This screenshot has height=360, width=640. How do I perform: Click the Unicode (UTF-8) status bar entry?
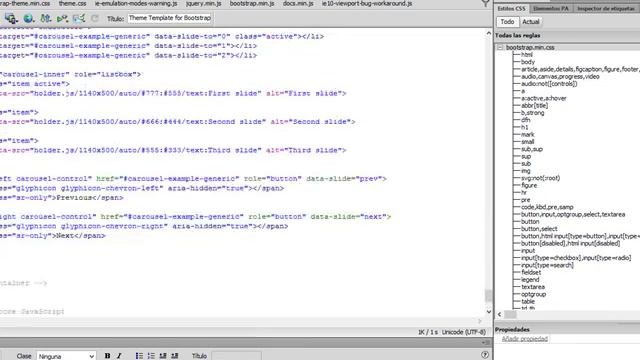(x=464, y=332)
